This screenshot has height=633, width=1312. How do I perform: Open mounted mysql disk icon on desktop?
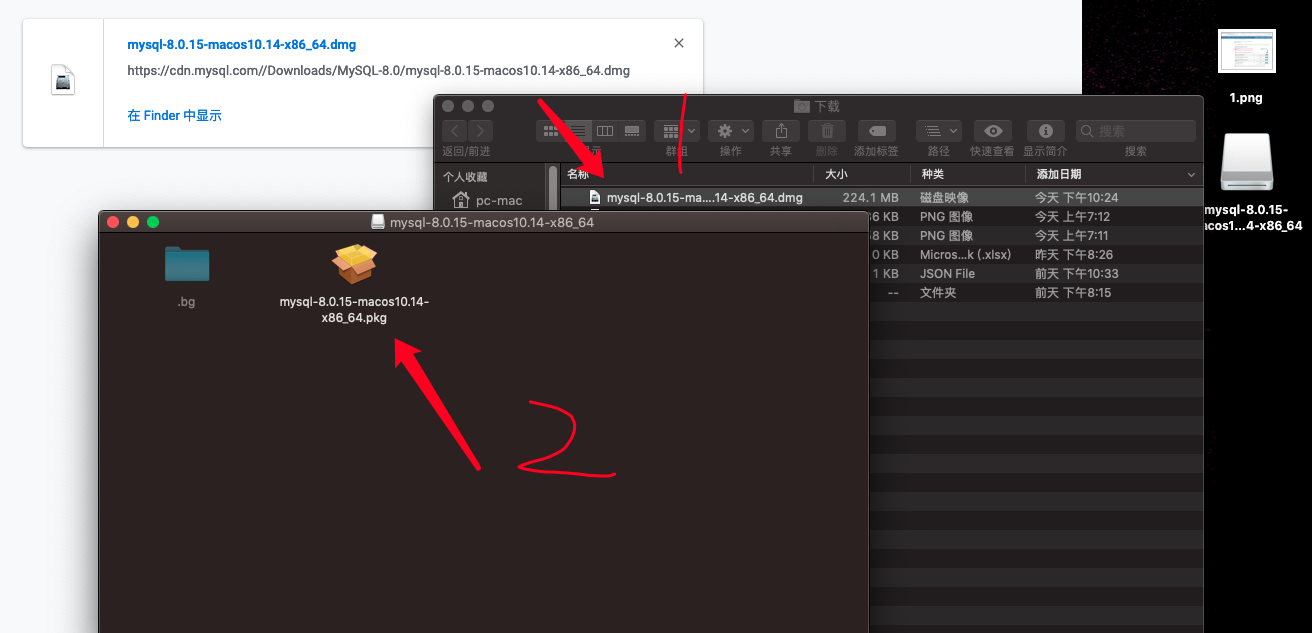coord(1246,163)
